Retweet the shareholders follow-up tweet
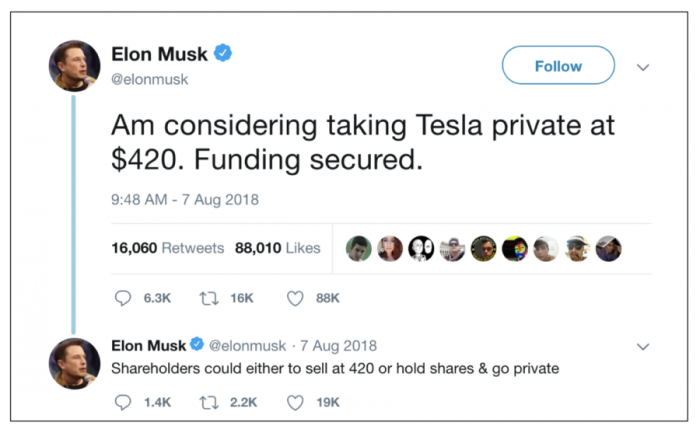Viewport: 700px width, 433px height. [x=211, y=403]
